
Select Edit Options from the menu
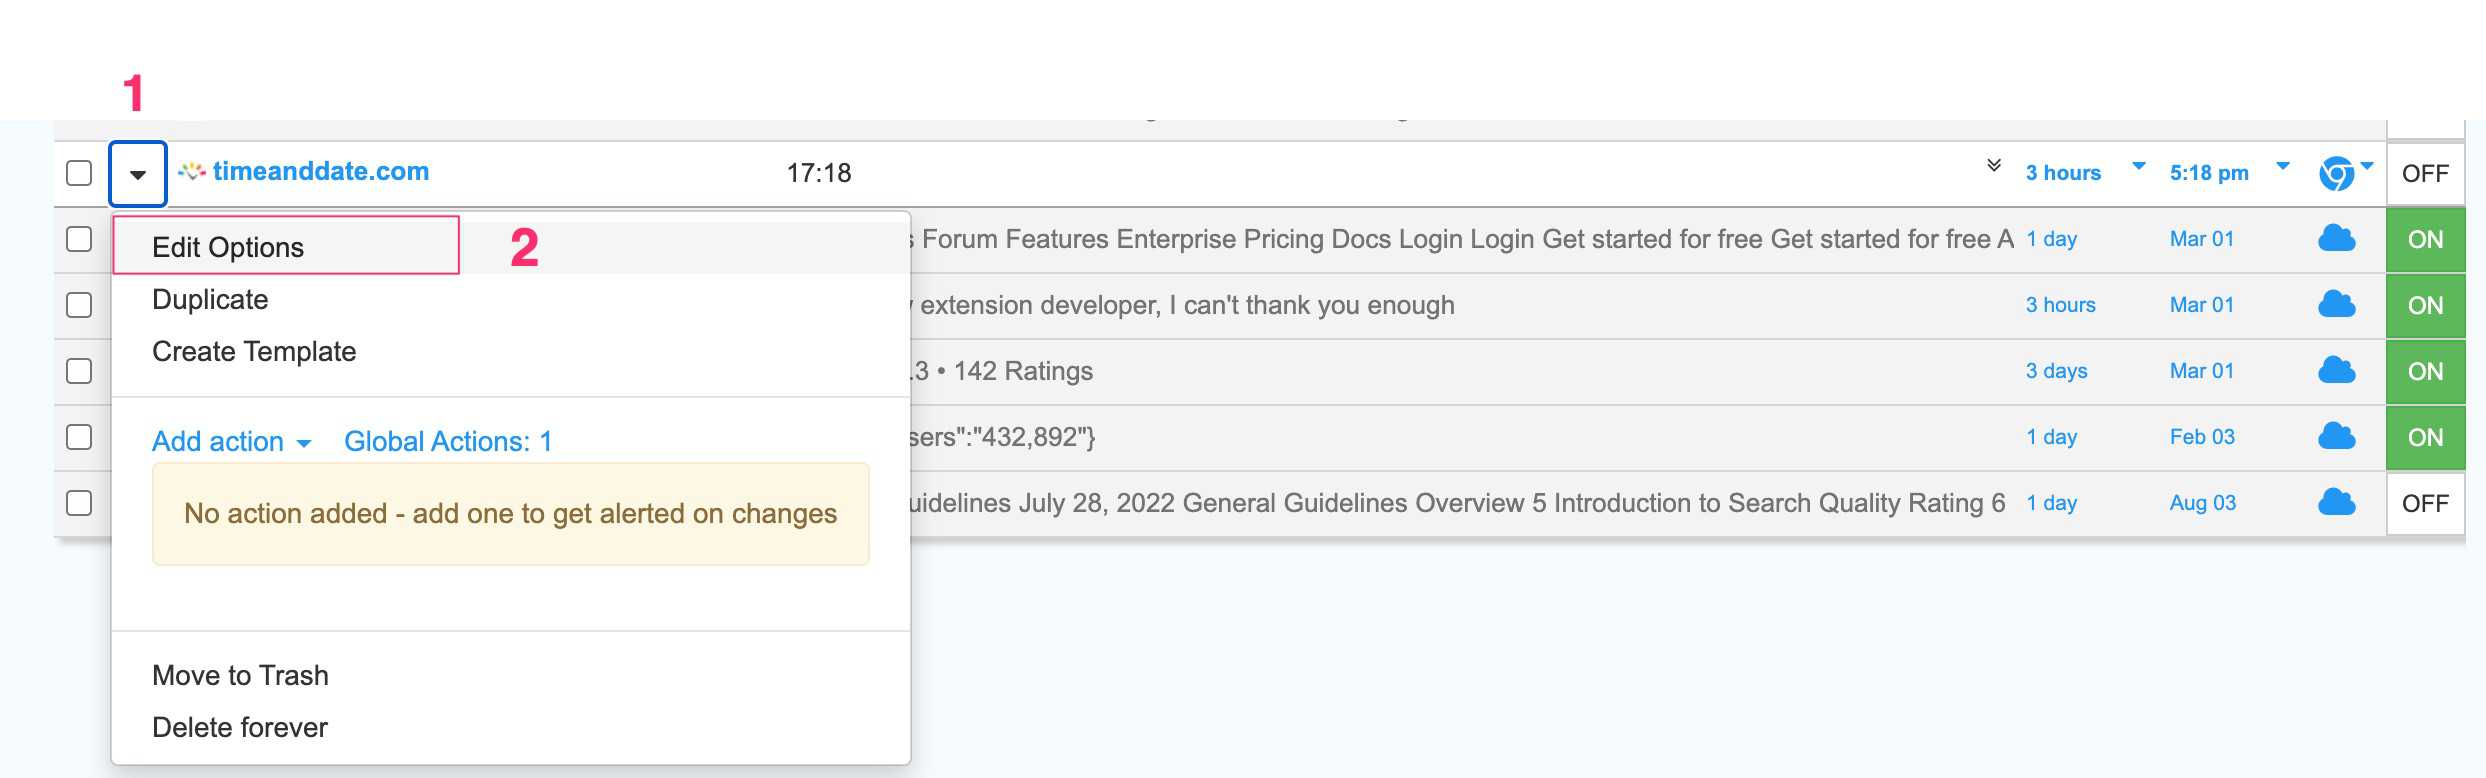228,247
